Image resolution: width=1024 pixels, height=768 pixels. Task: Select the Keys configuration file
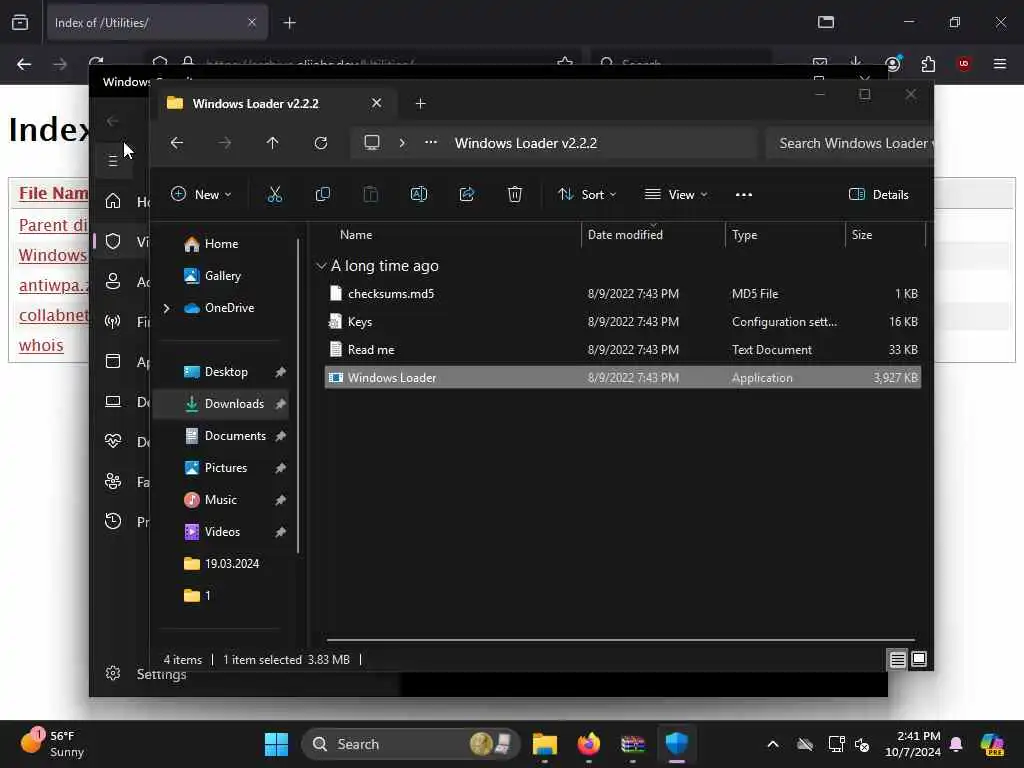pyautogui.click(x=622, y=322)
